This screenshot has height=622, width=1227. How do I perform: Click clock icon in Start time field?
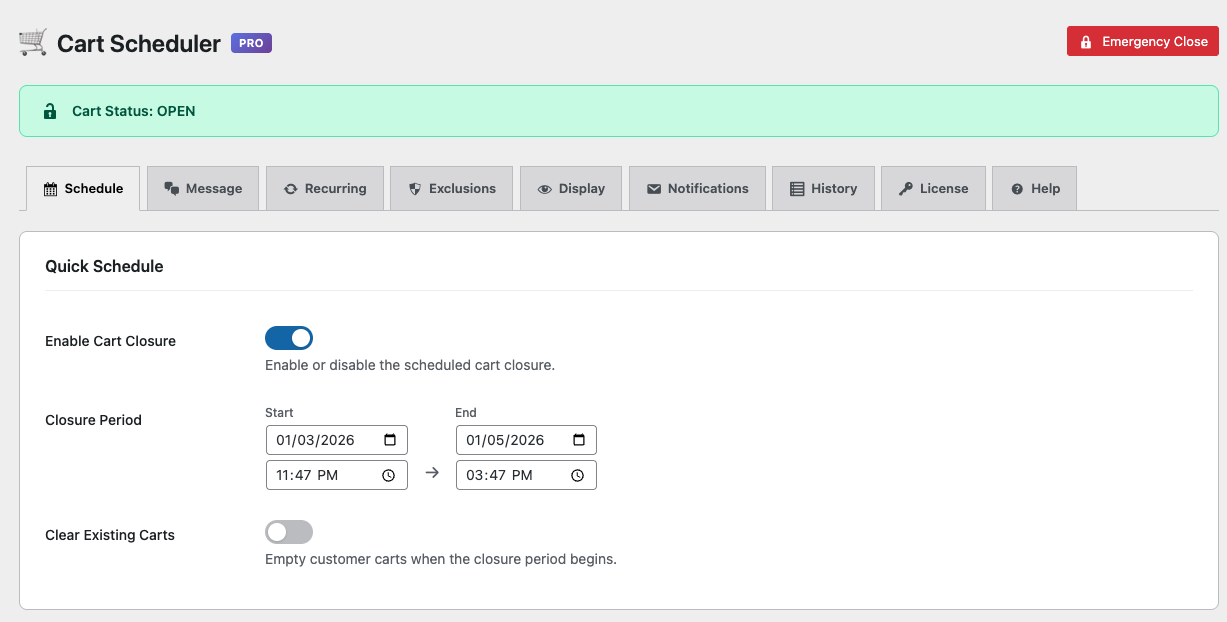click(389, 476)
